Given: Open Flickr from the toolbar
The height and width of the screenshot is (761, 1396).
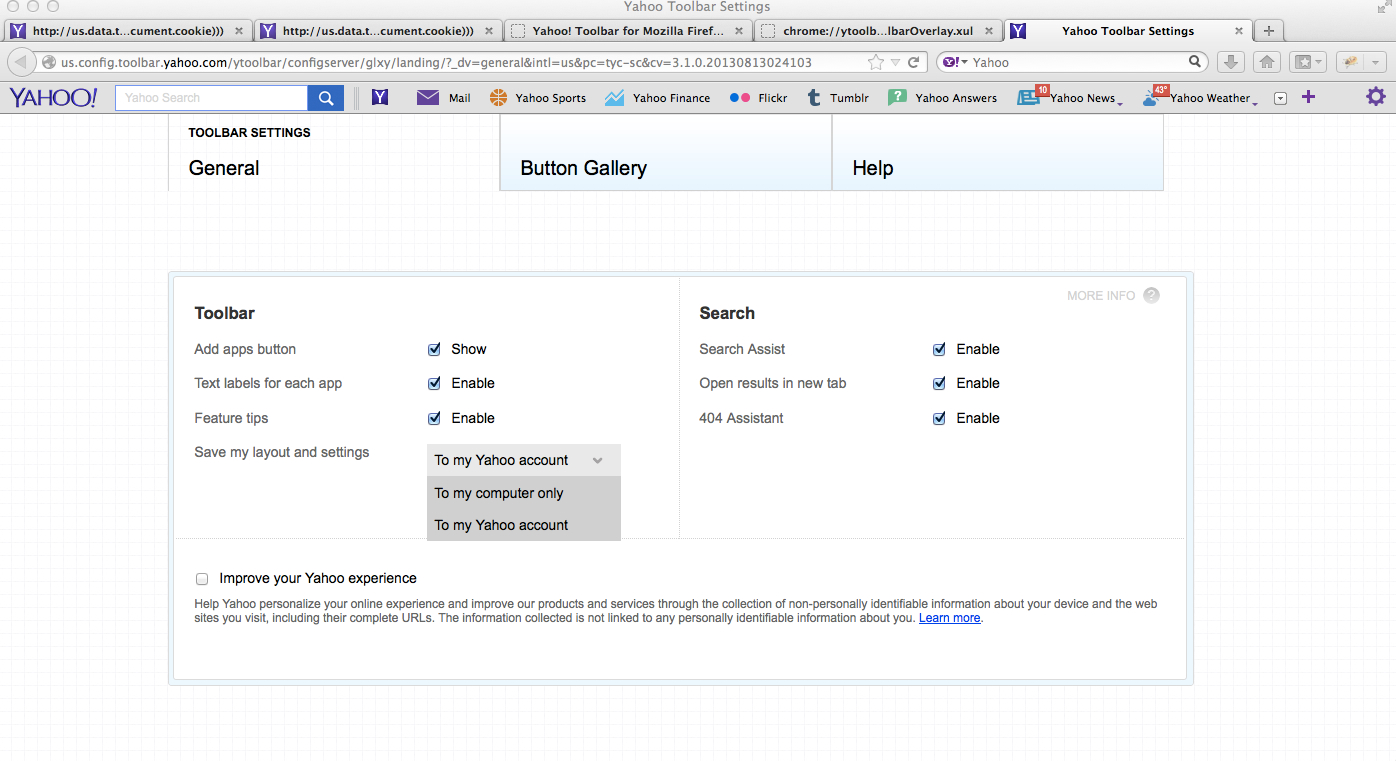Looking at the screenshot, I should pyautogui.click(x=758, y=97).
